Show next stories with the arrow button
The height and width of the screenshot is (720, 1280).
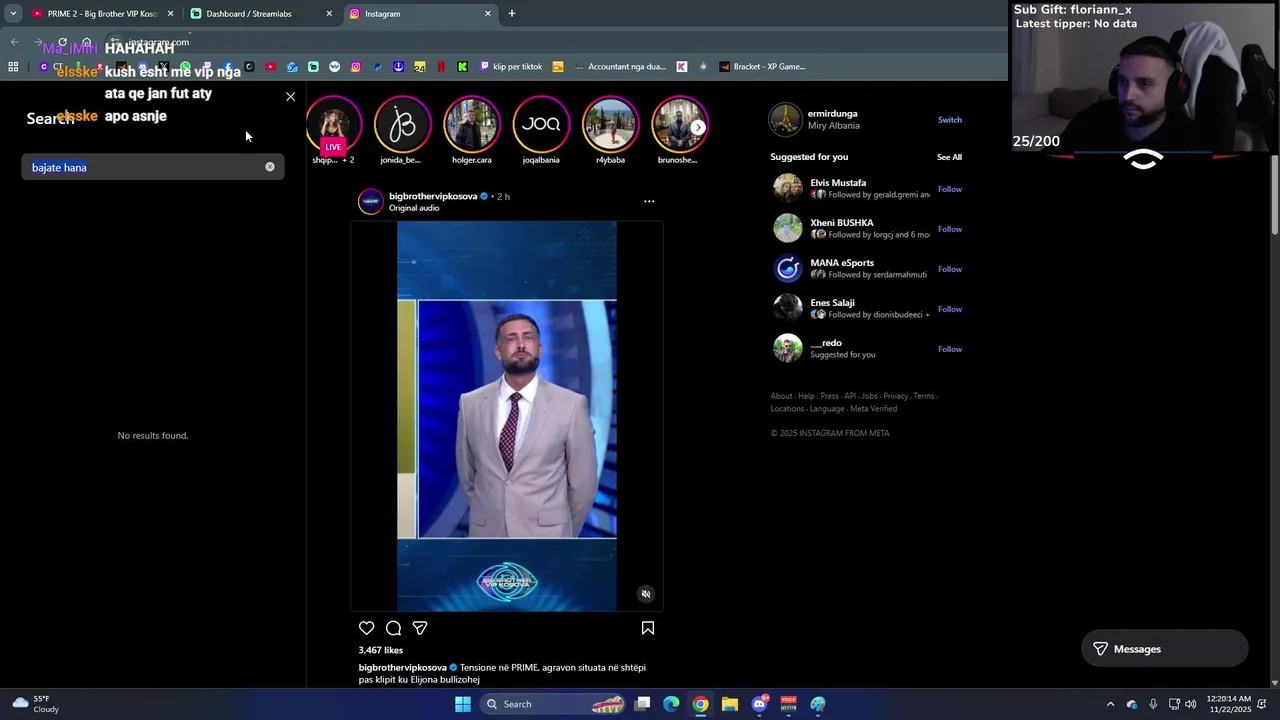[x=698, y=127]
